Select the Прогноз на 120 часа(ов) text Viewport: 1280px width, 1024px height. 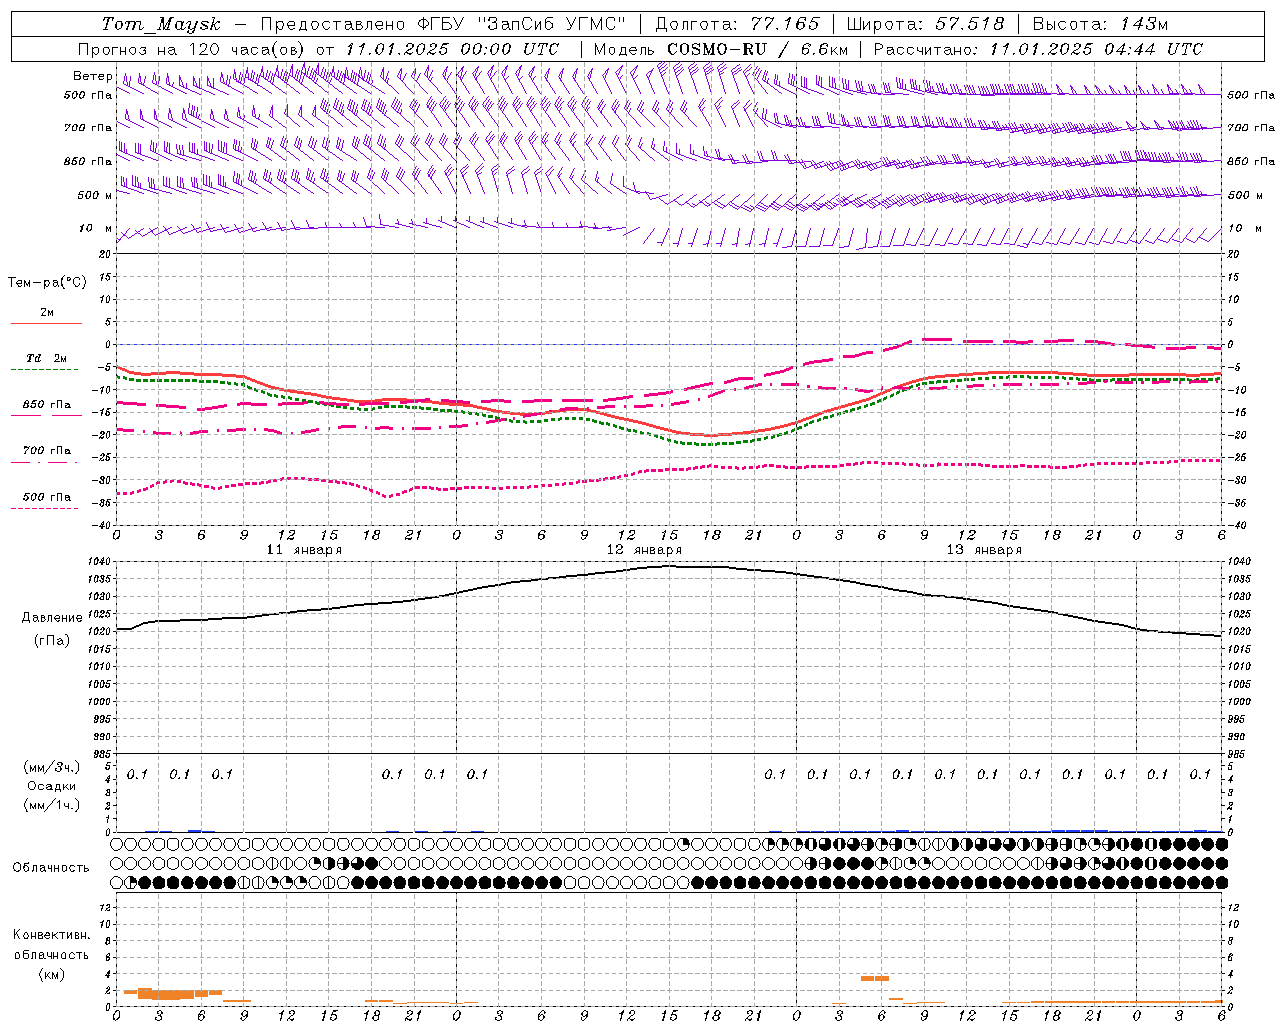coord(193,49)
